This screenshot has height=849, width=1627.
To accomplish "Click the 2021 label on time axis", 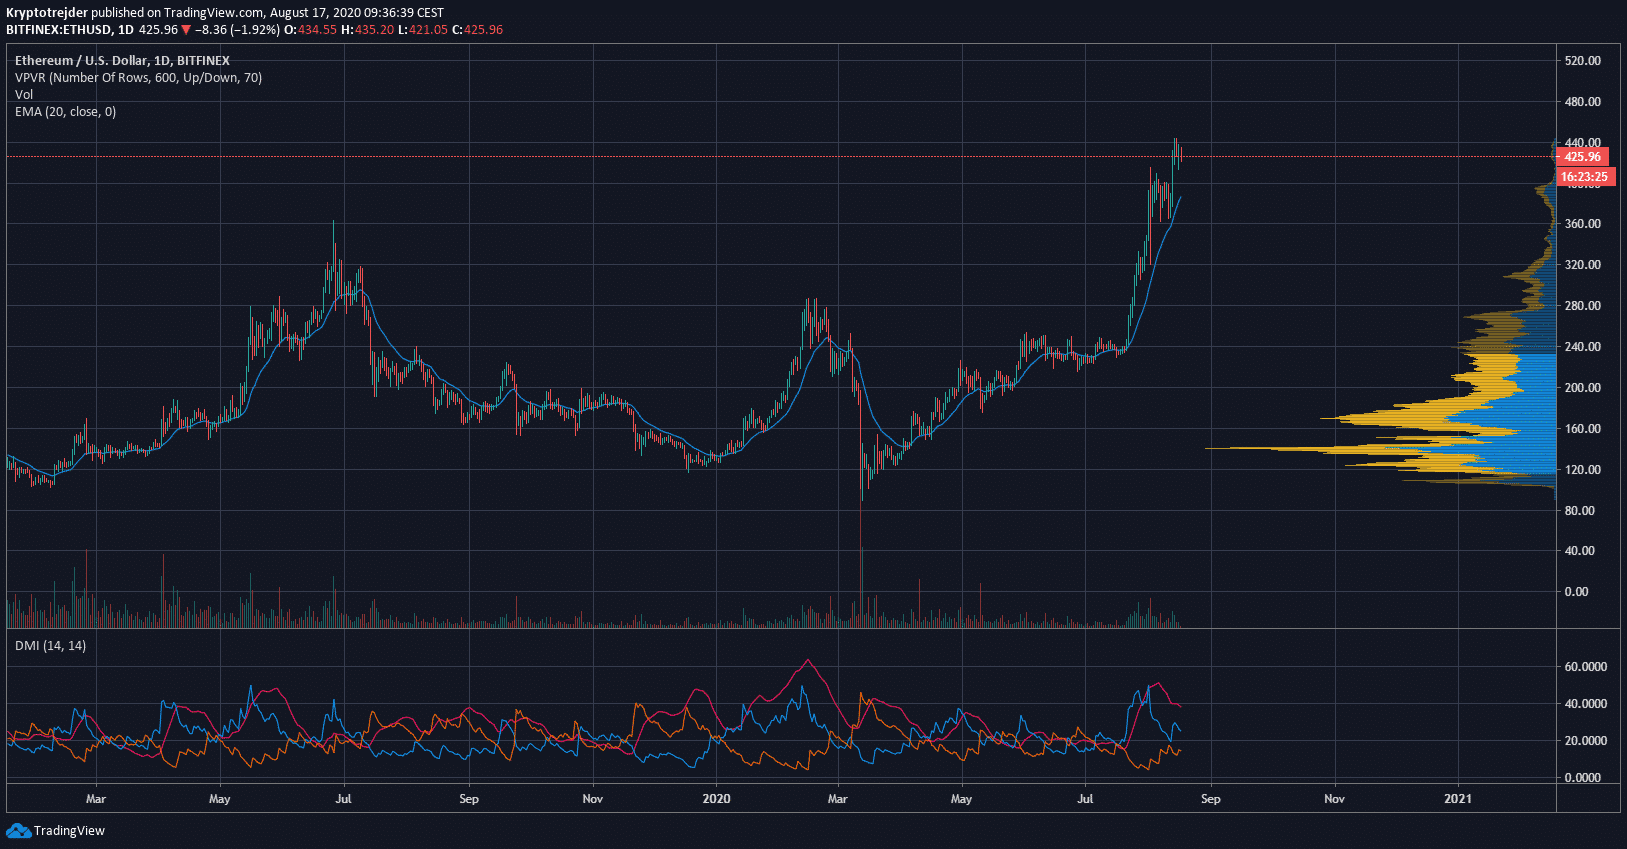I will [x=1458, y=799].
